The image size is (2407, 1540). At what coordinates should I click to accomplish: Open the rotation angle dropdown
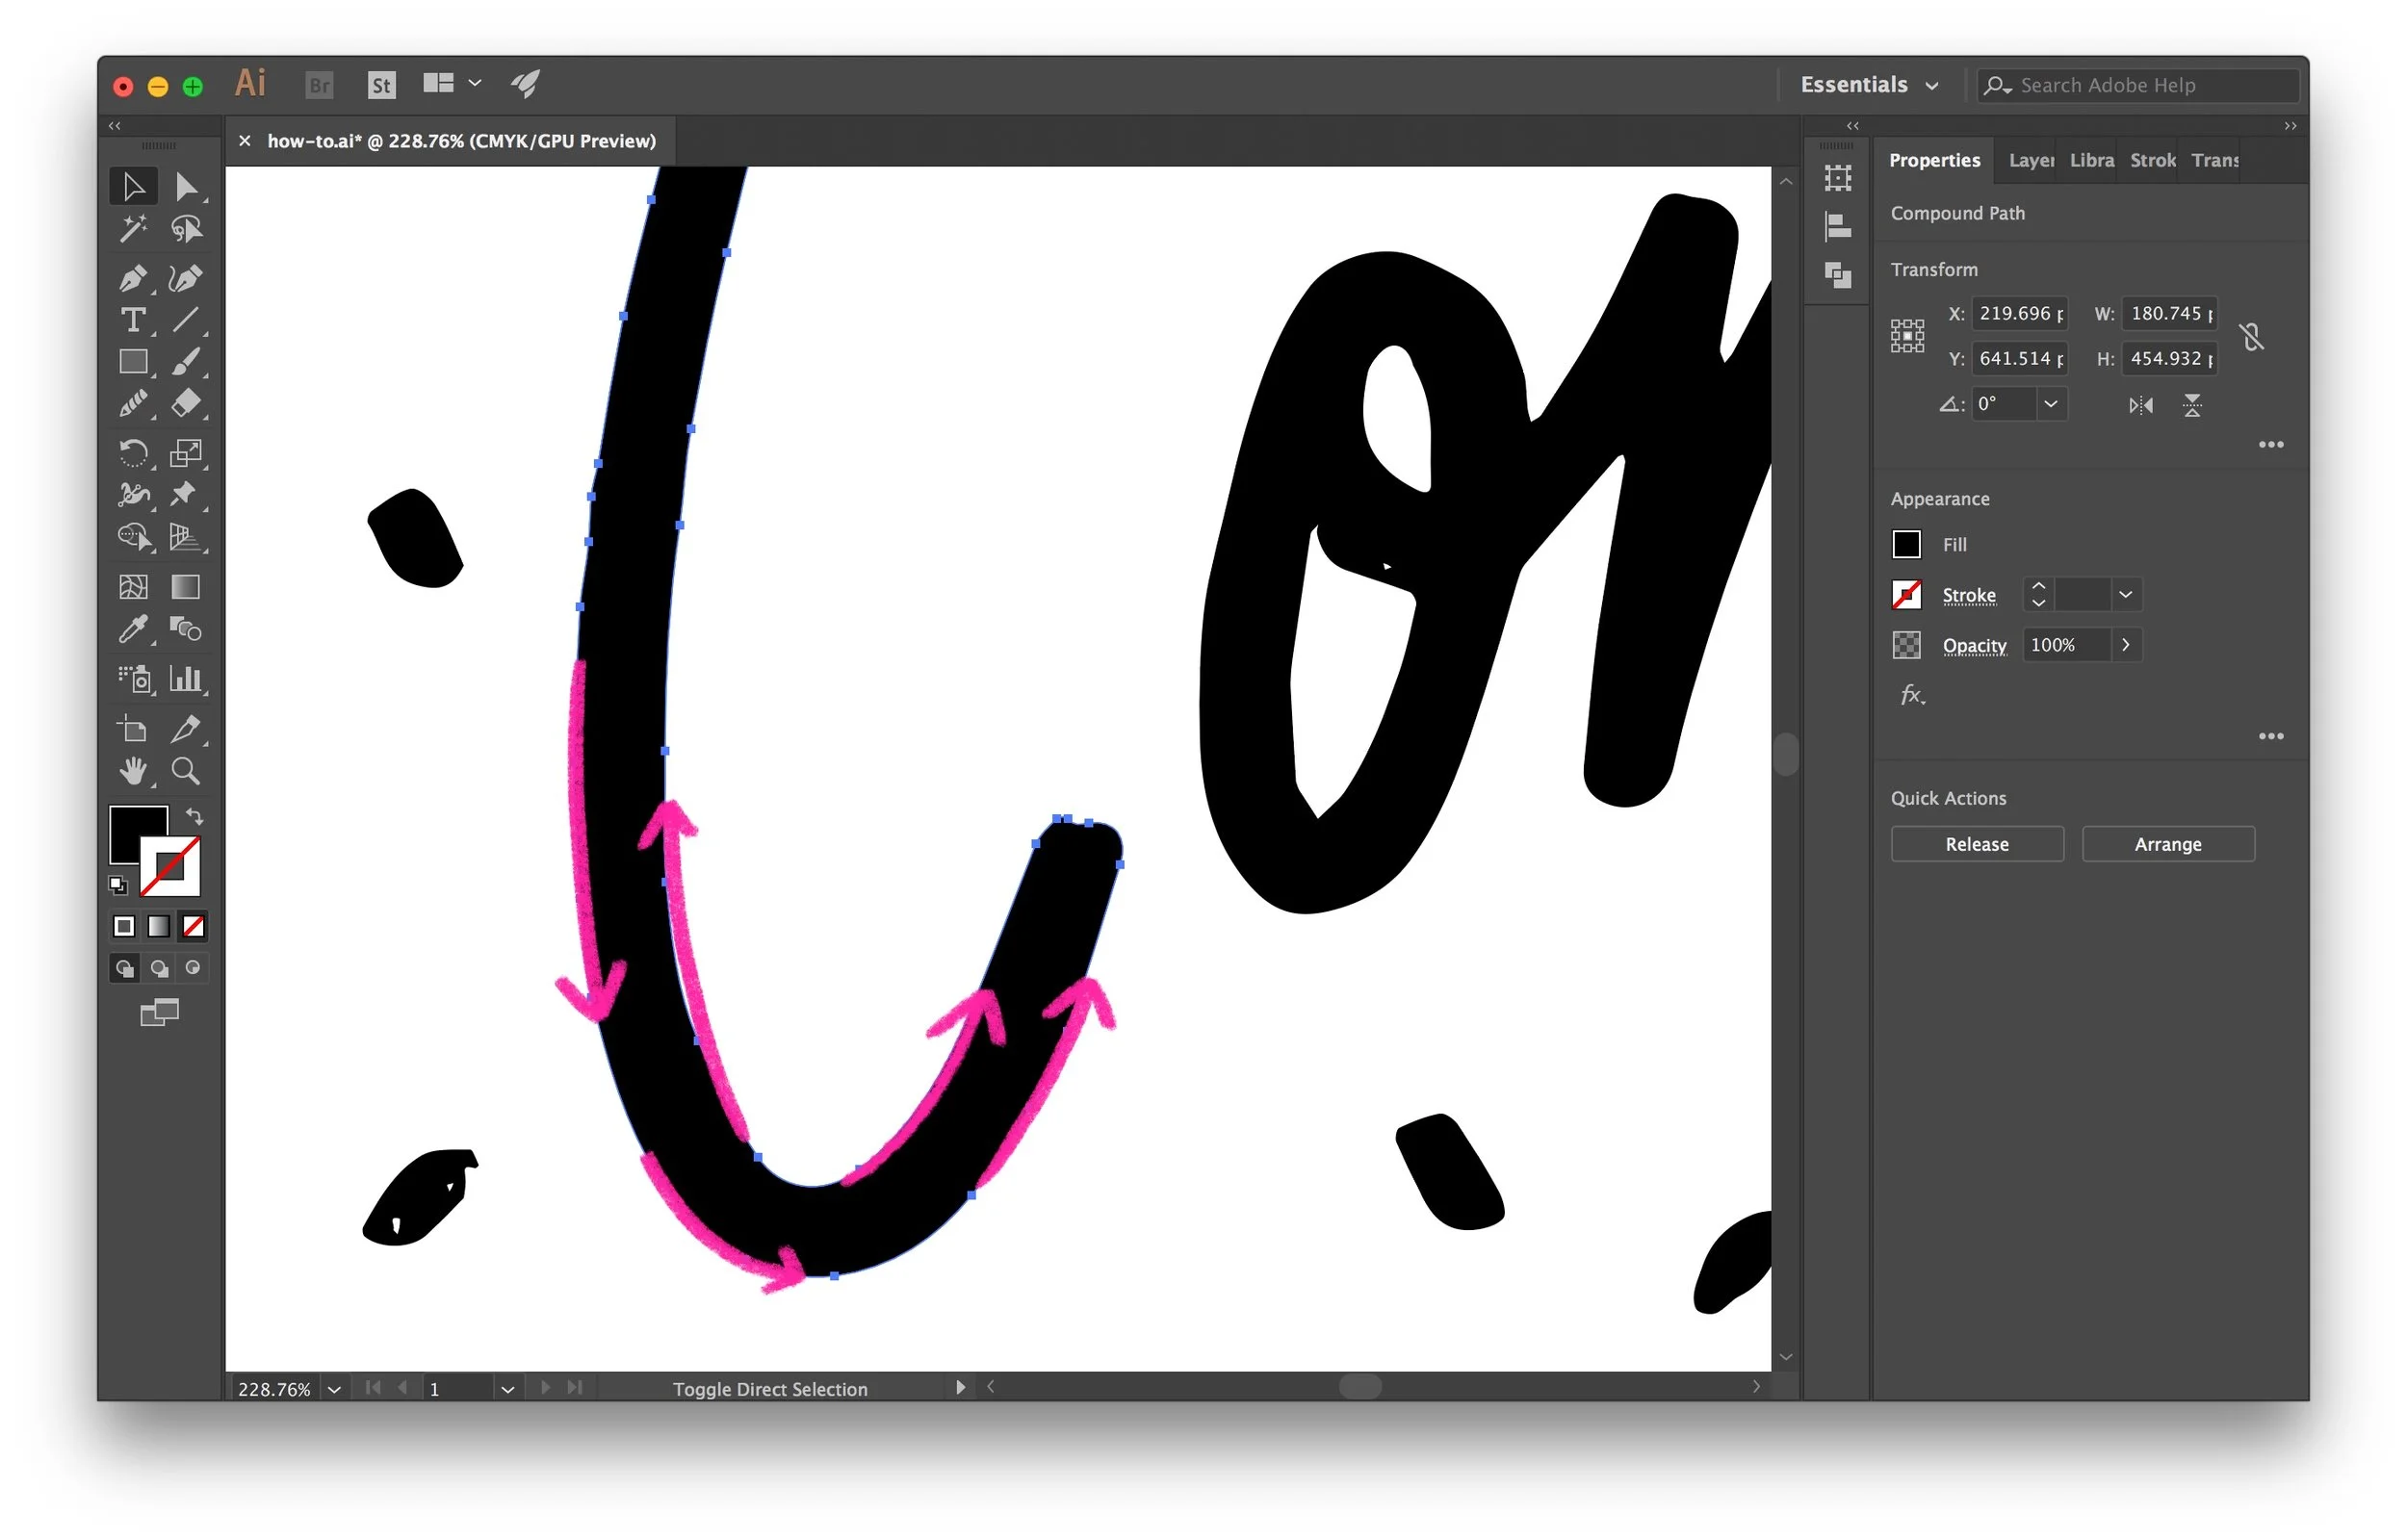tap(2051, 403)
